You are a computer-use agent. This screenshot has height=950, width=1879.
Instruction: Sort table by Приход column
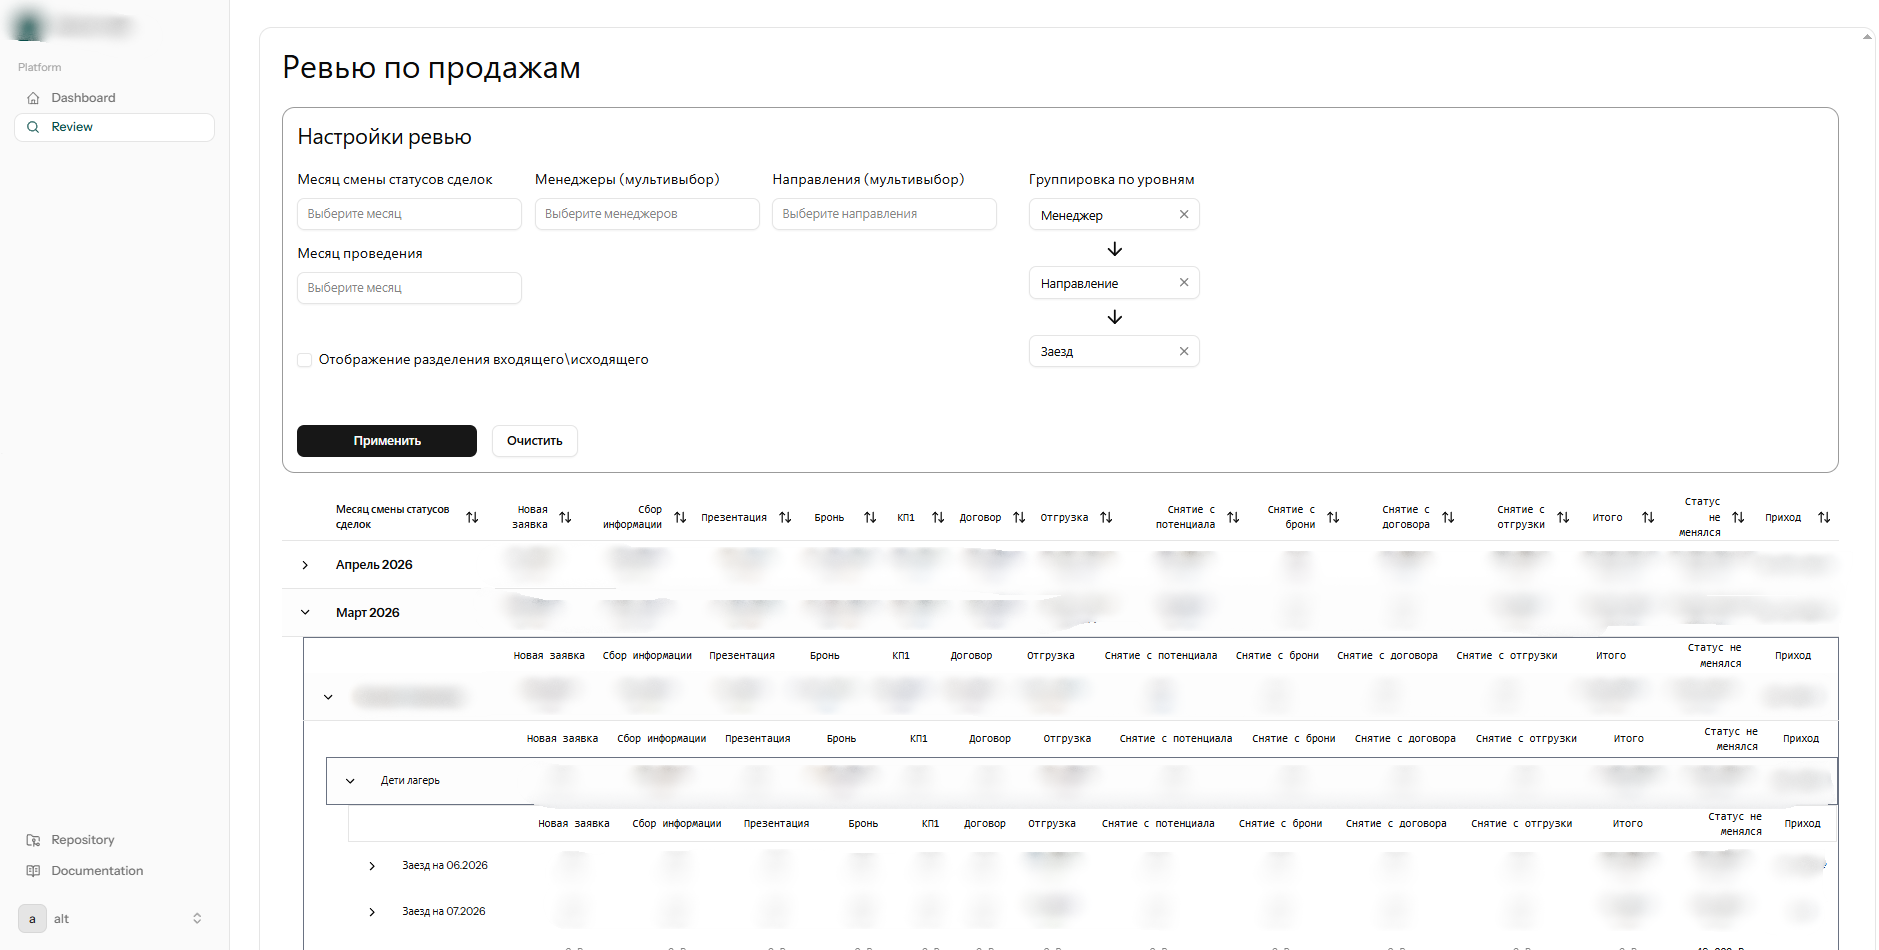click(1824, 517)
